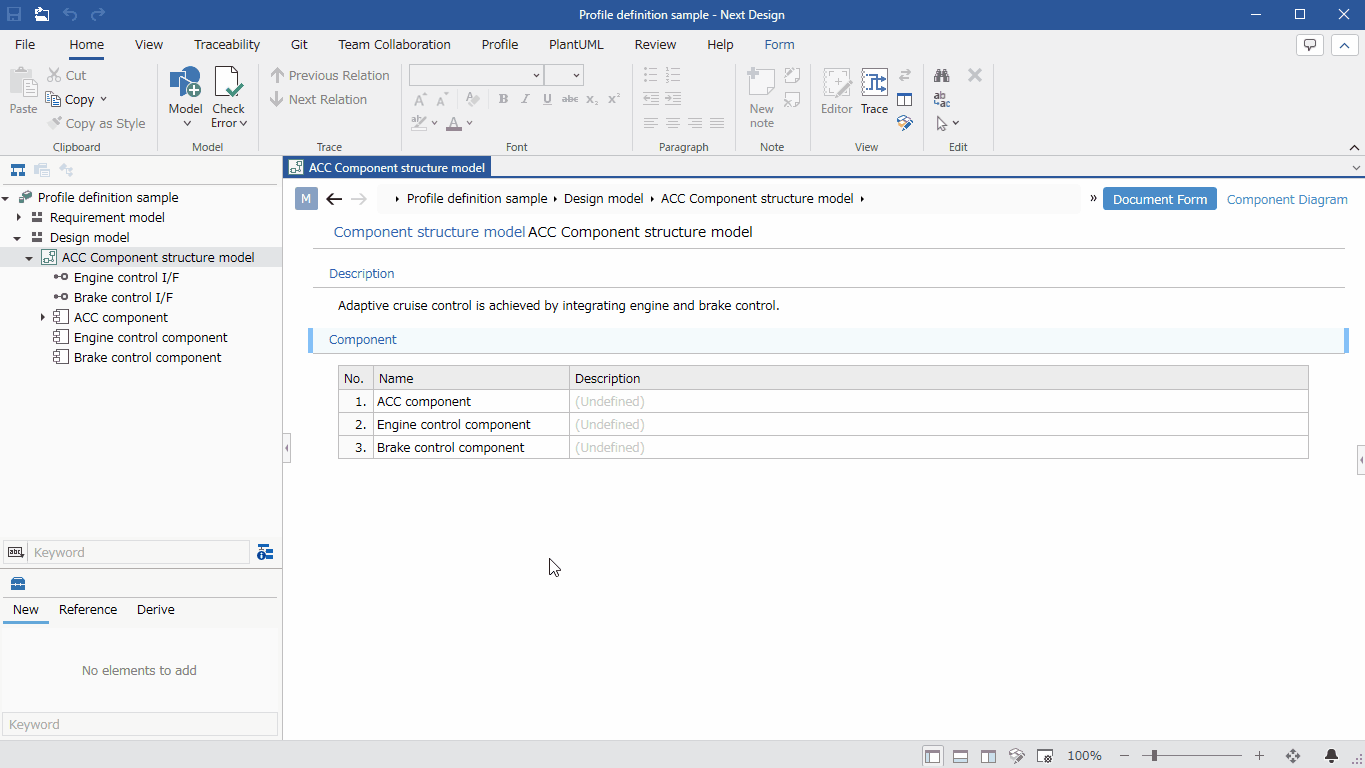Click the Redo arrow in title bar
Viewport: 1365px width, 768px height.
97,14
